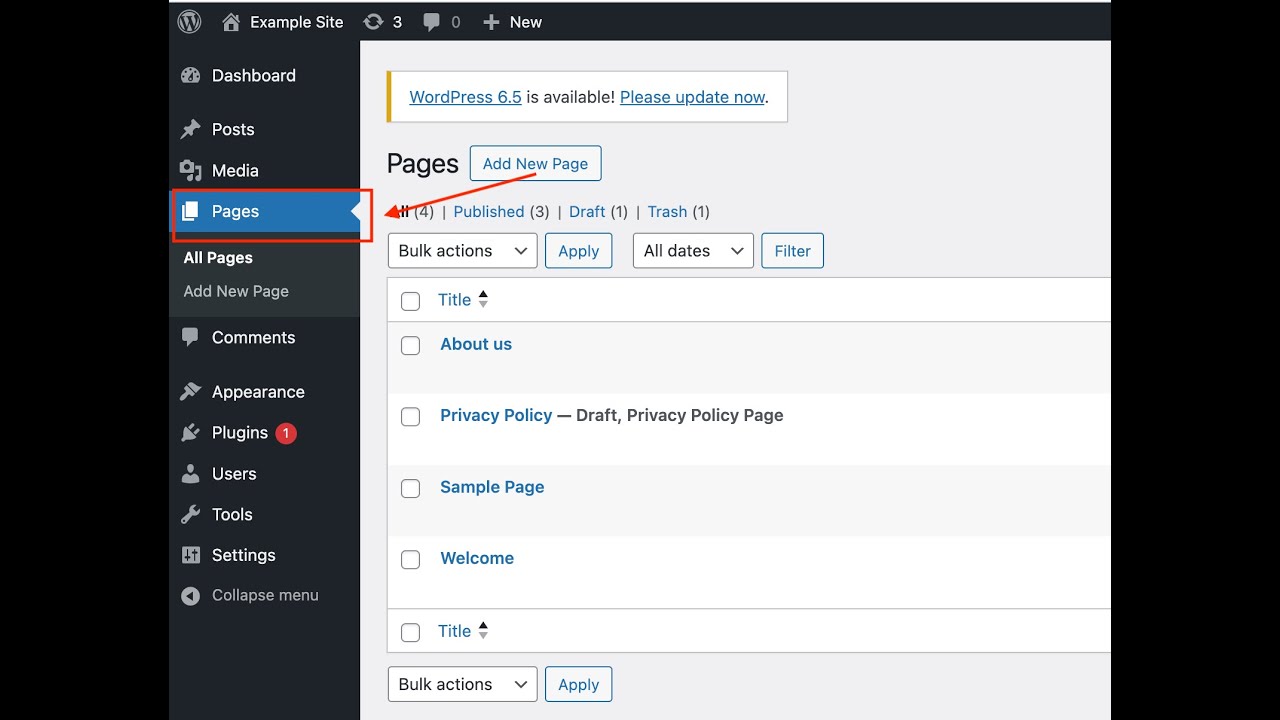The height and width of the screenshot is (720, 1280).
Task: Click the plus icon next to New
Action: (491, 22)
